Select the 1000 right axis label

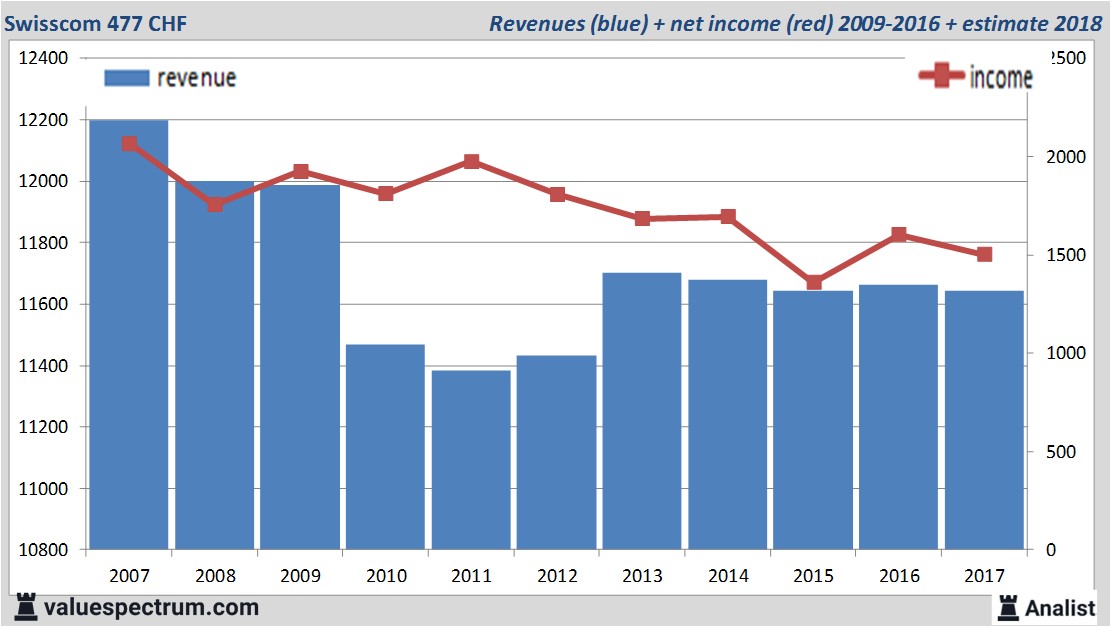[x=1066, y=353]
